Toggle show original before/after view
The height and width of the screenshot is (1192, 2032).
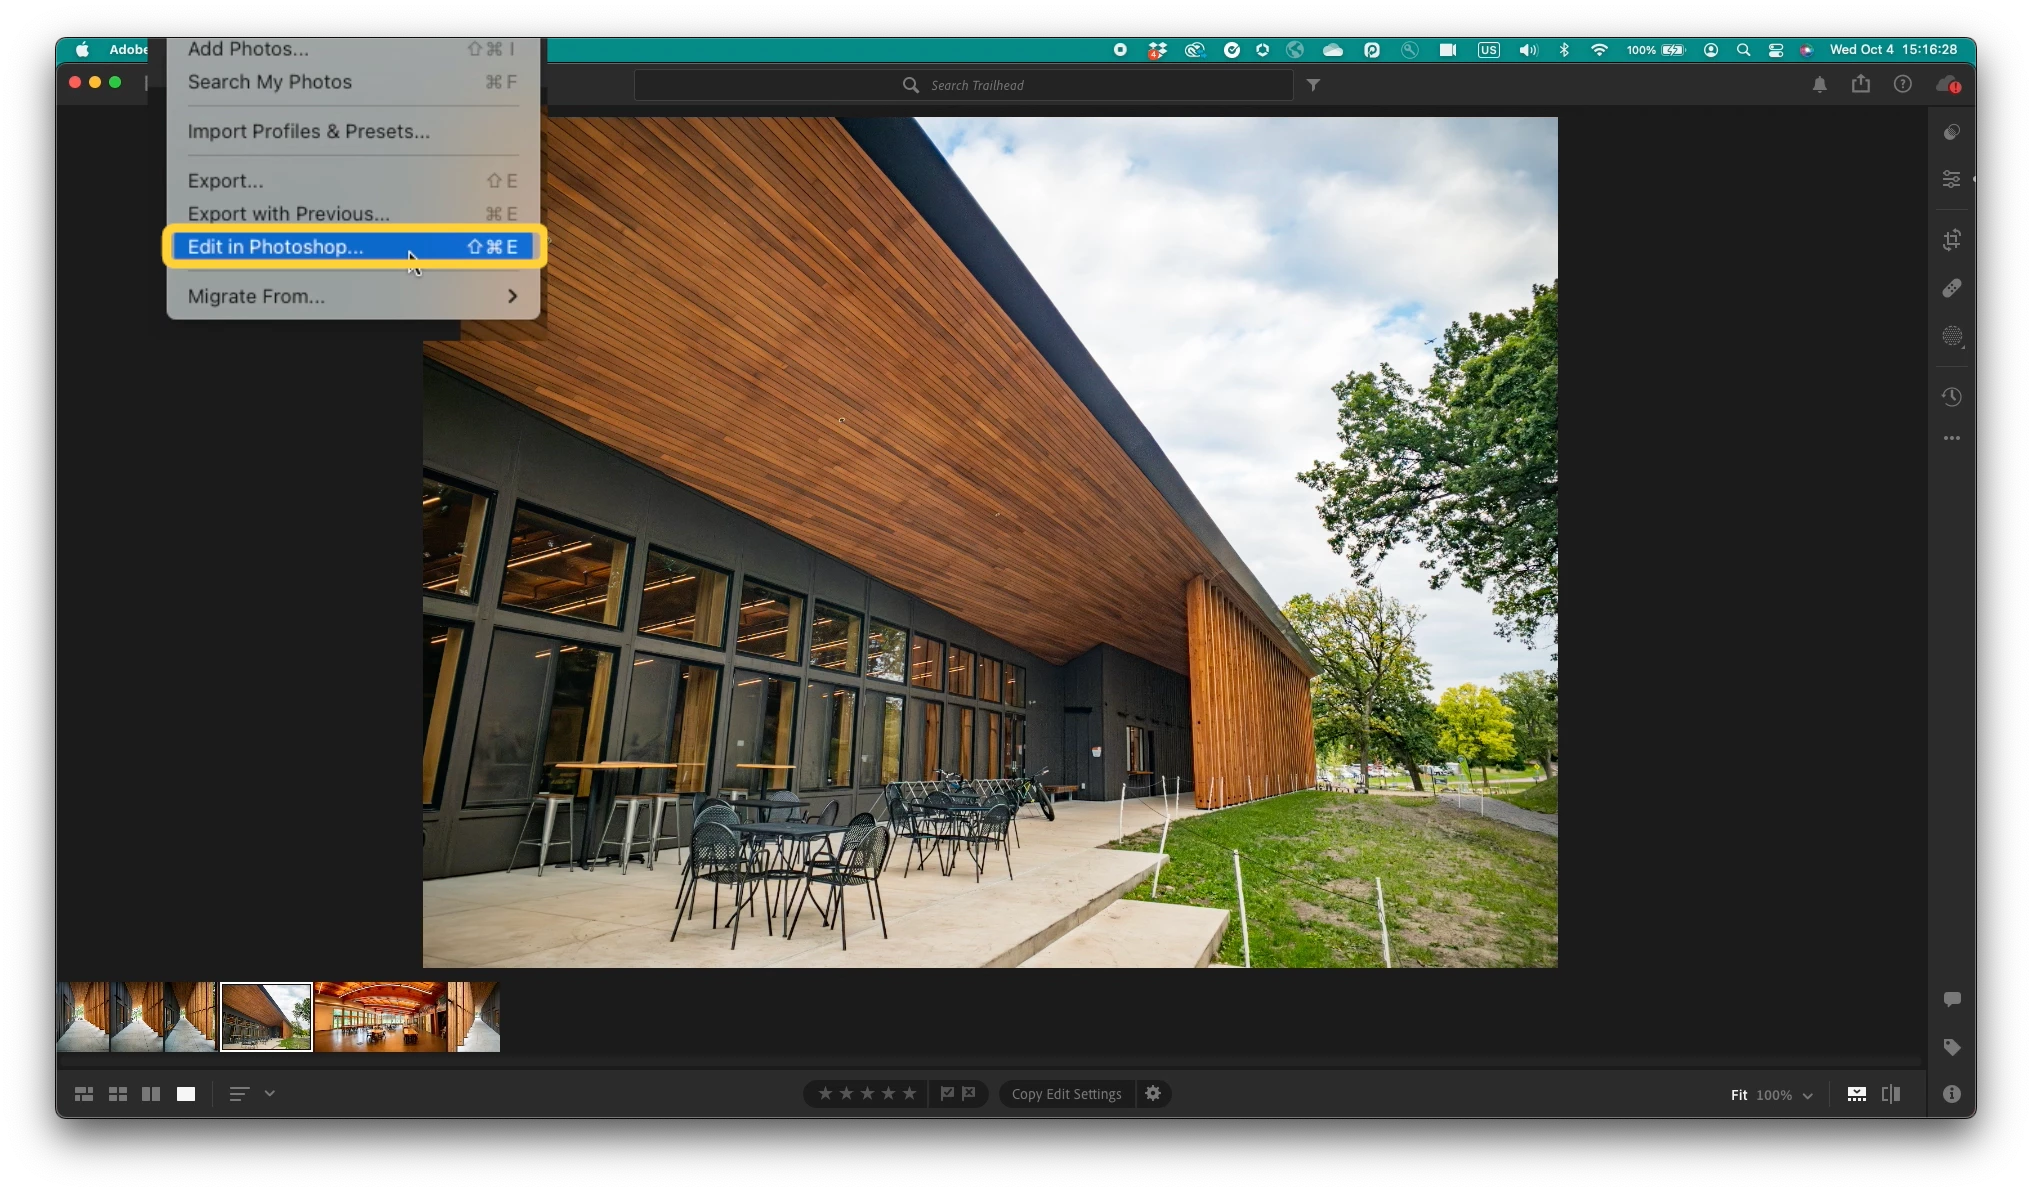pos(1890,1094)
